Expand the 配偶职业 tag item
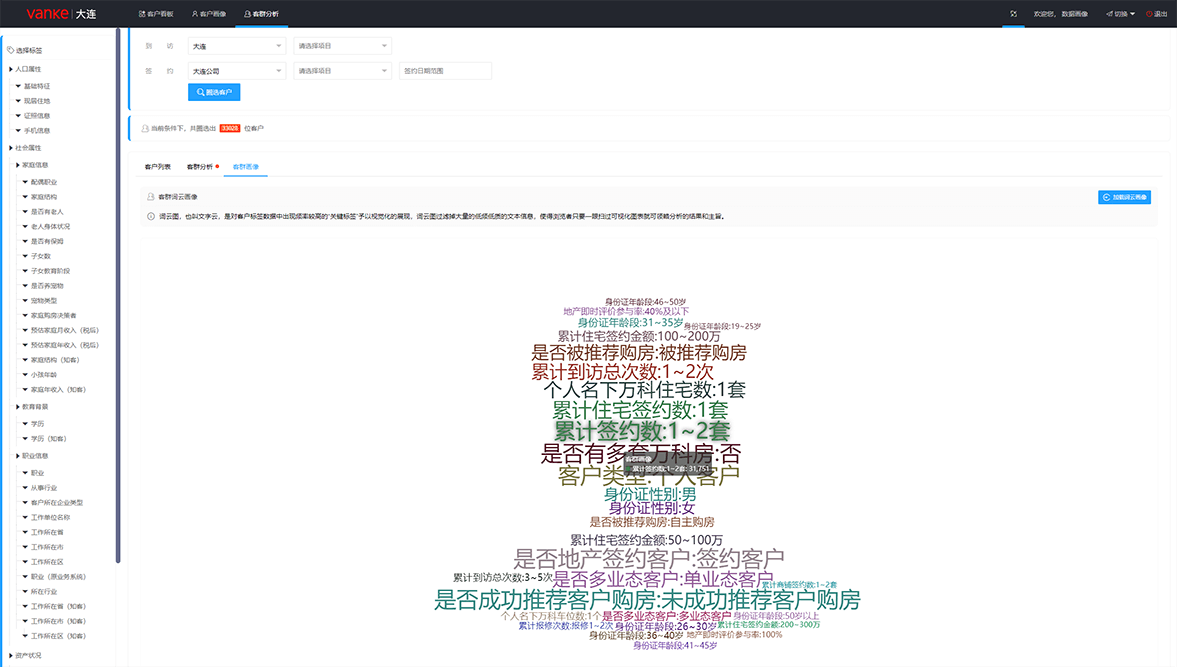The height and width of the screenshot is (667, 1177). (x=25, y=183)
